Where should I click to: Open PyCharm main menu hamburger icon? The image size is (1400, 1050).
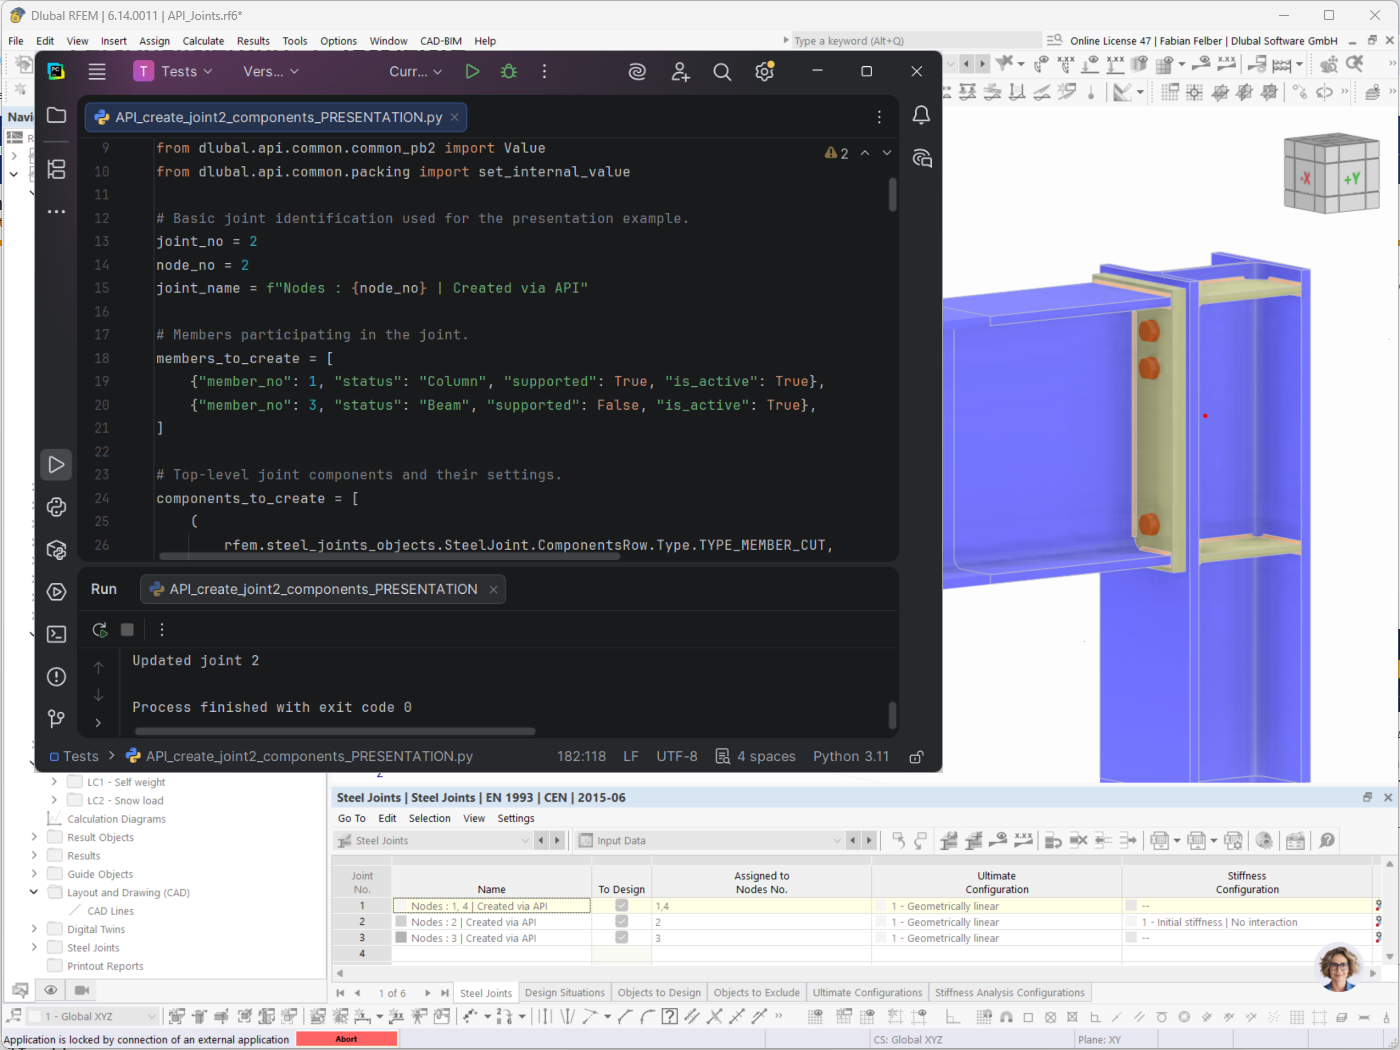point(97,71)
